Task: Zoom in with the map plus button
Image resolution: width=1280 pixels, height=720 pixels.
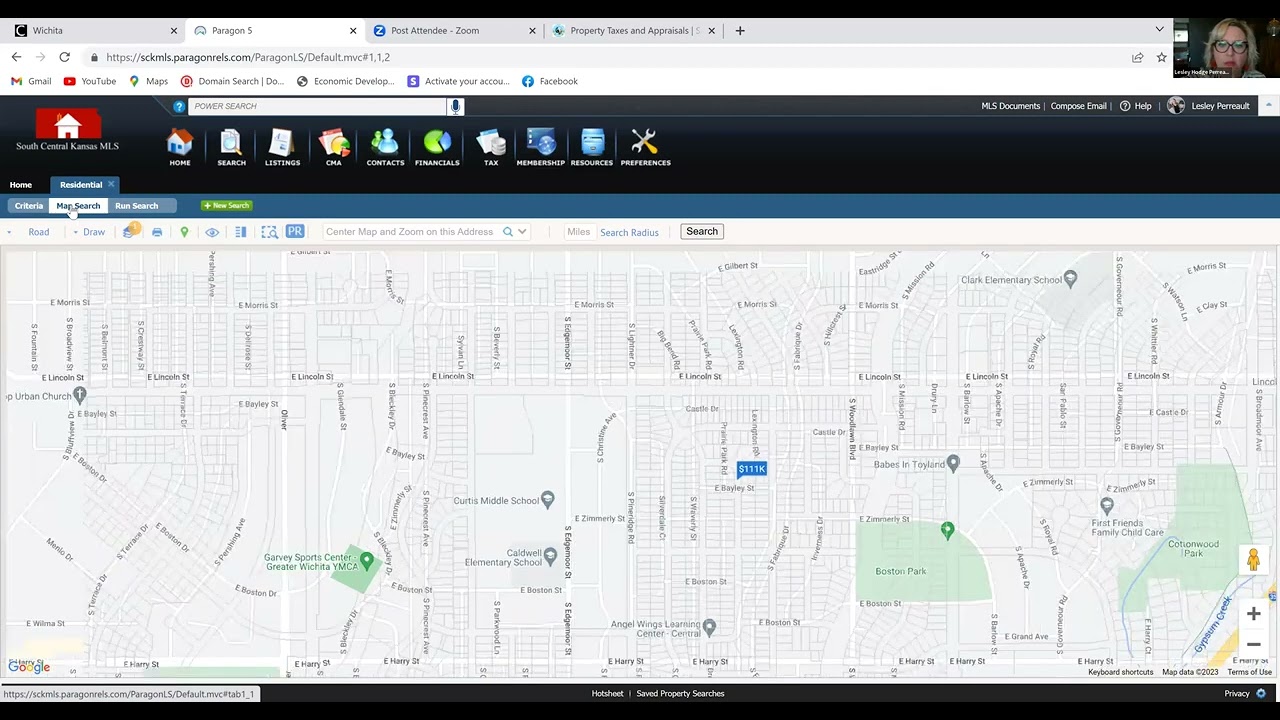Action: pyautogui.click(x=1253, y=614)
